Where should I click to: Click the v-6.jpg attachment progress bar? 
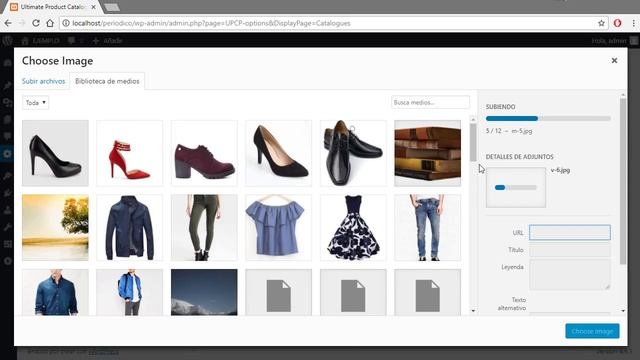coord(516,187)
